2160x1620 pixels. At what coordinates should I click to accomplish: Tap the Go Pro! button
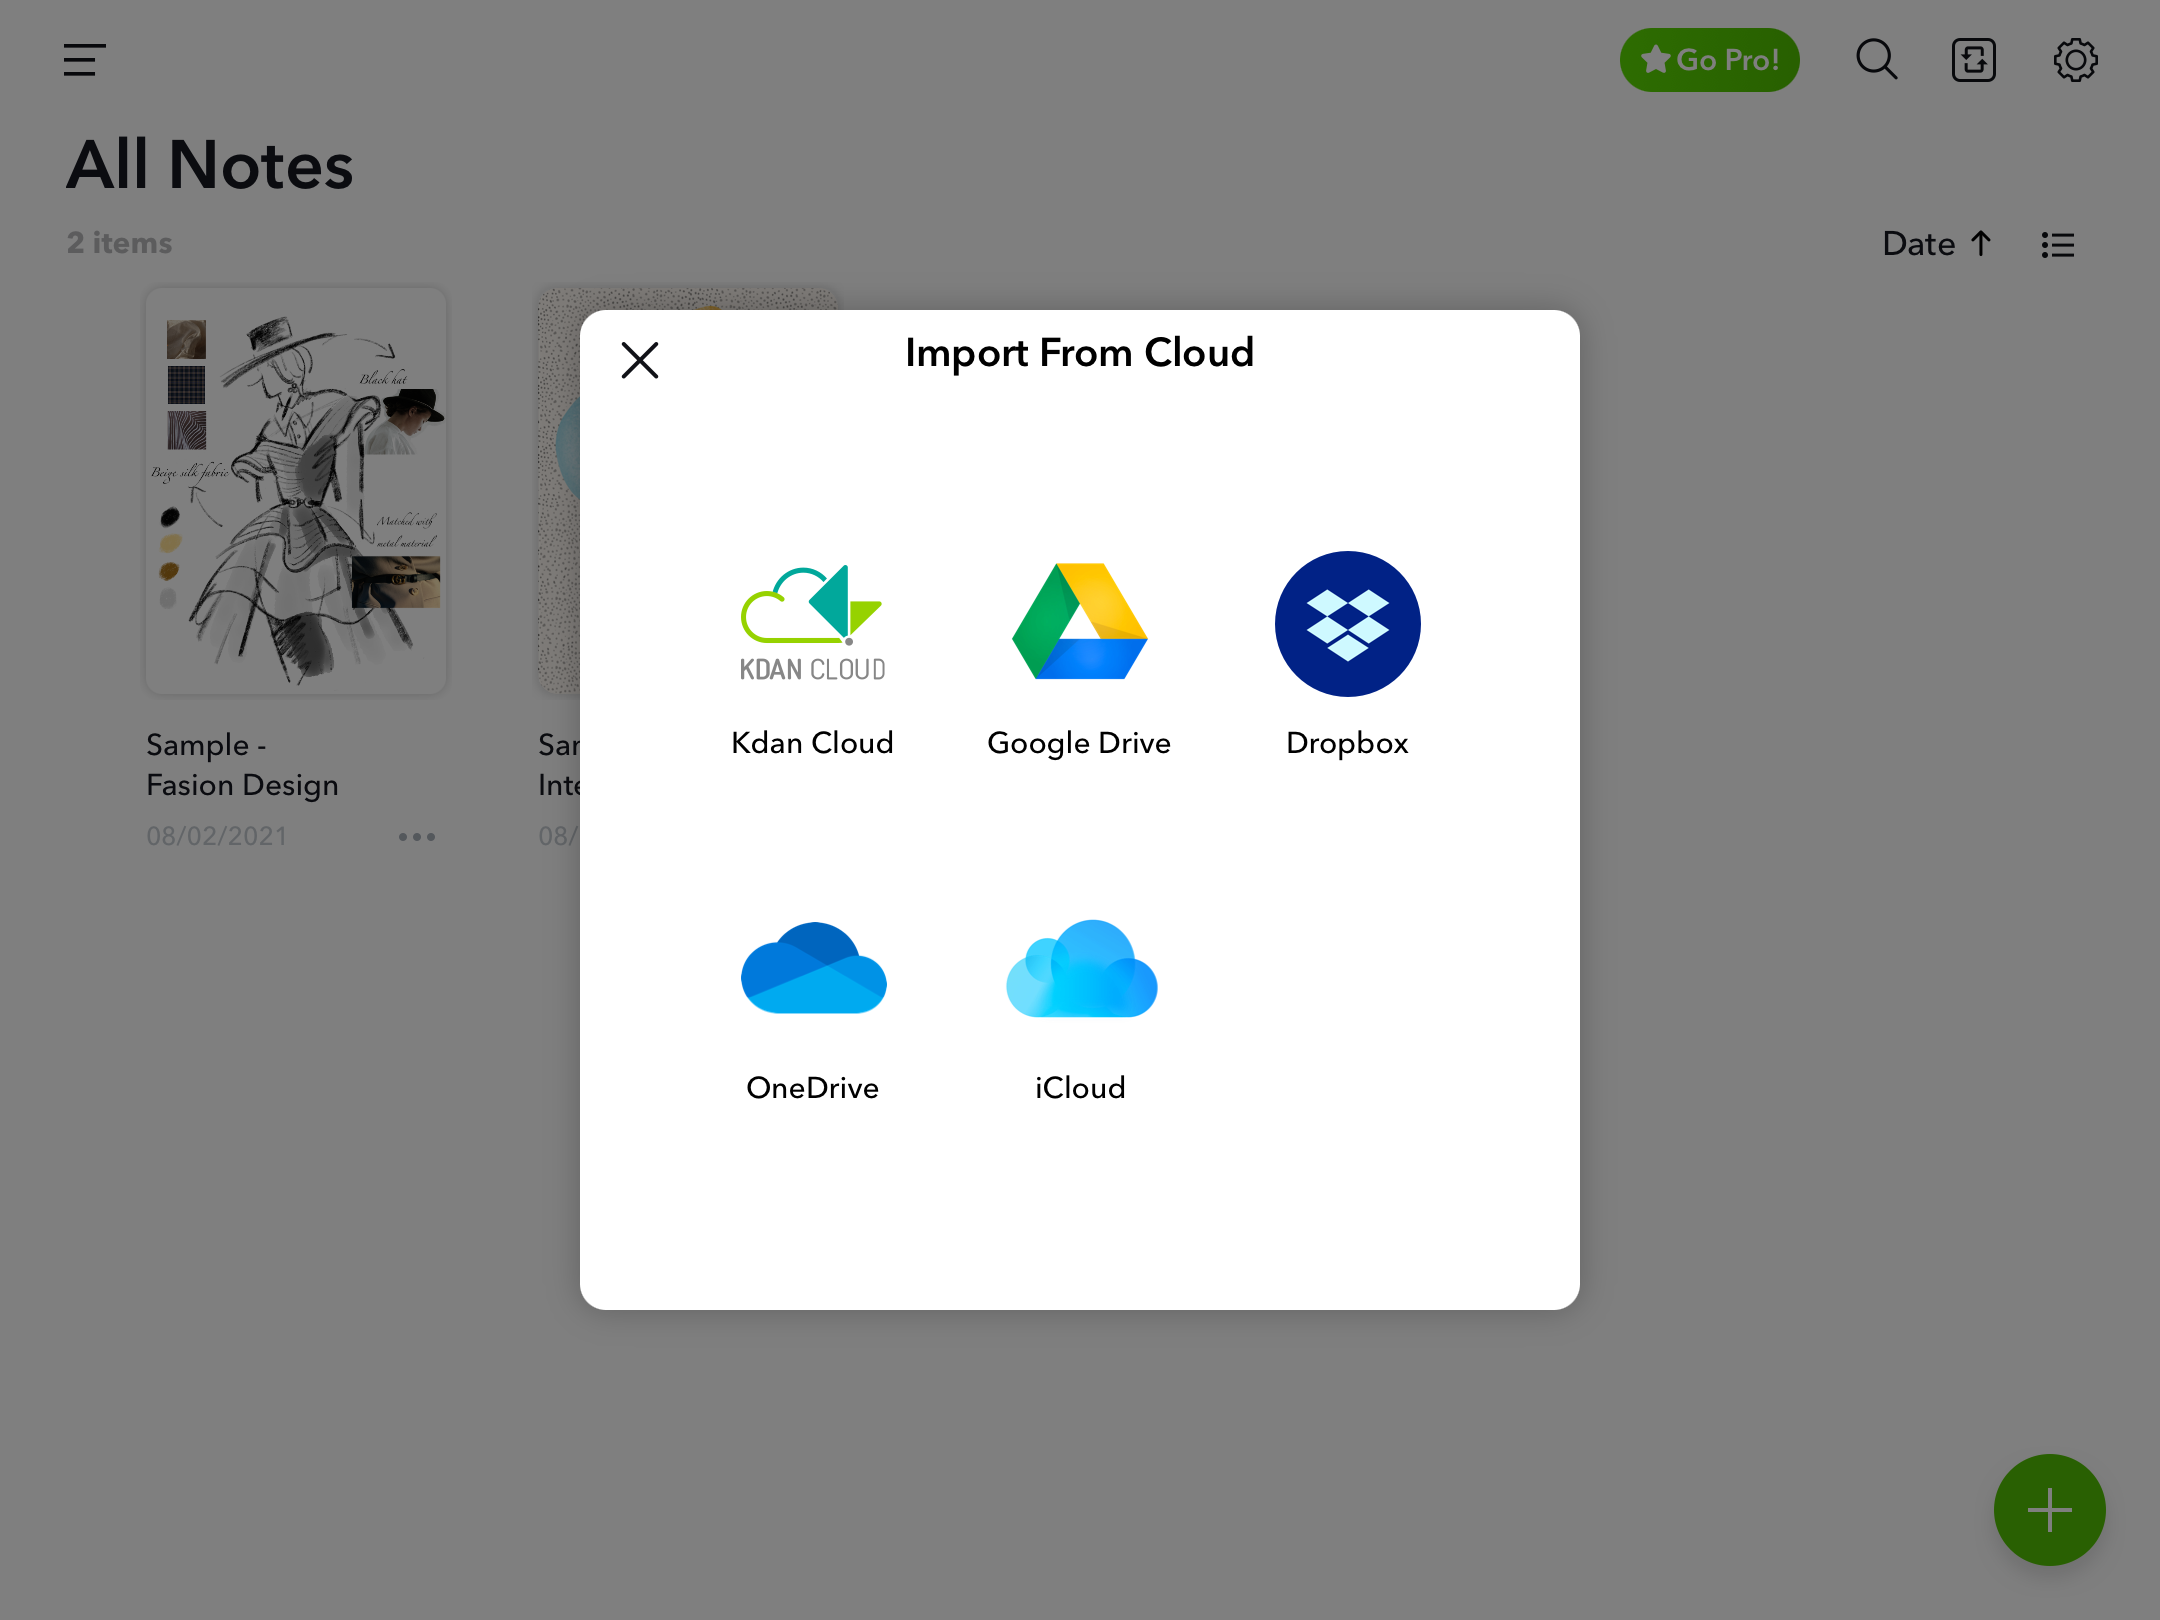point(1709,60)
